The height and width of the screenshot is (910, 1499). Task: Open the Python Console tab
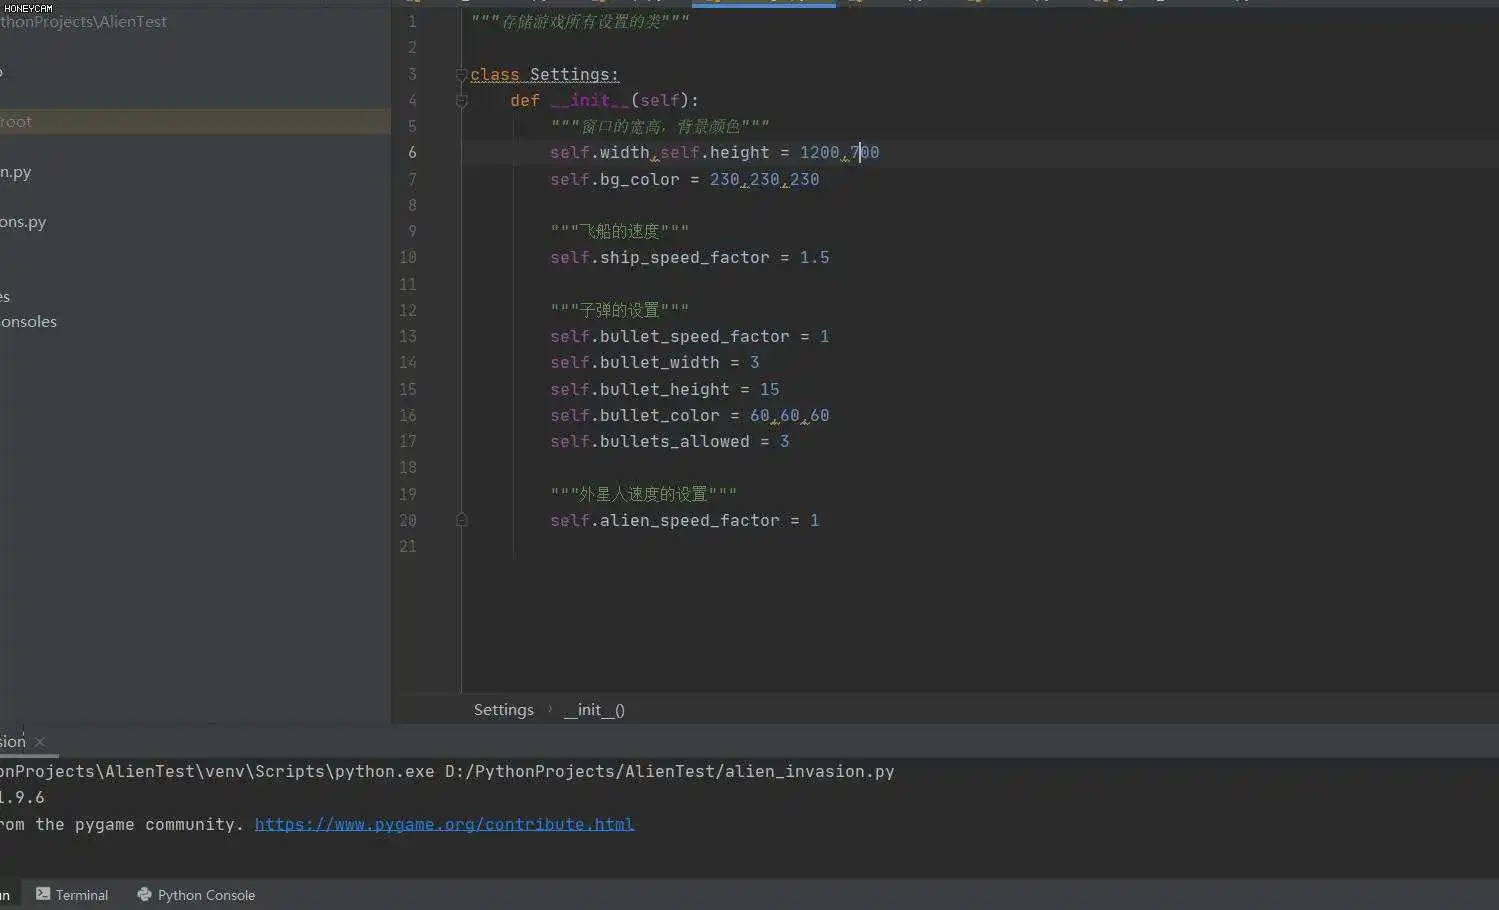tap(196, 895)
